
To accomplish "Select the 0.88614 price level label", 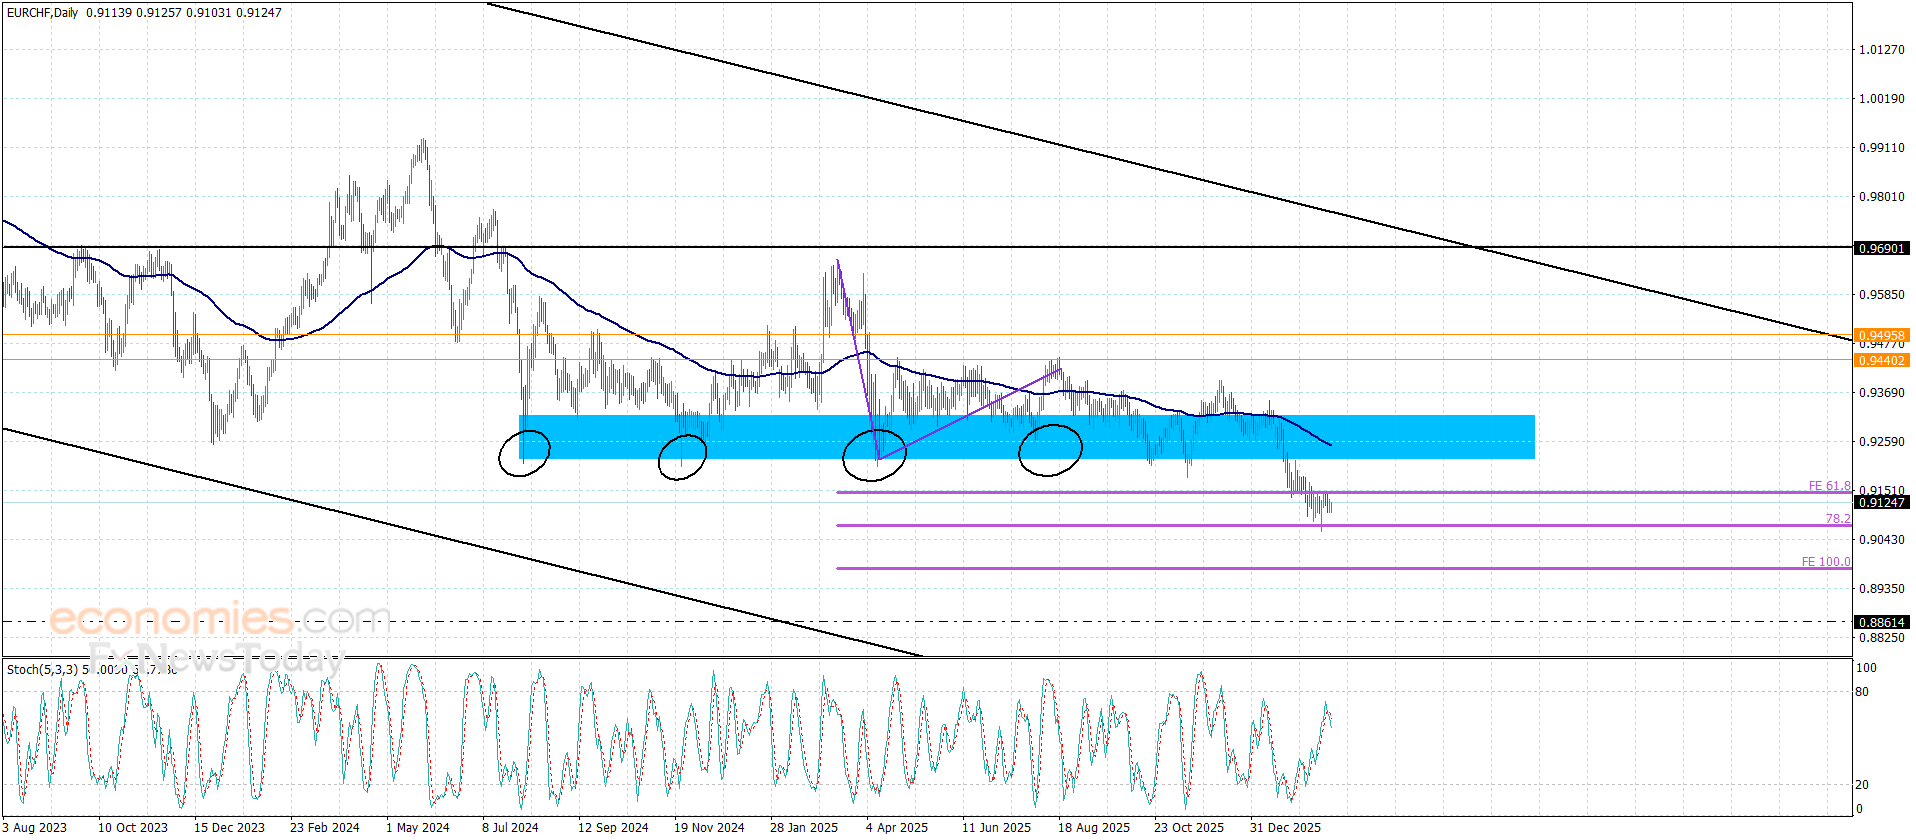I will click(1880, 622).
